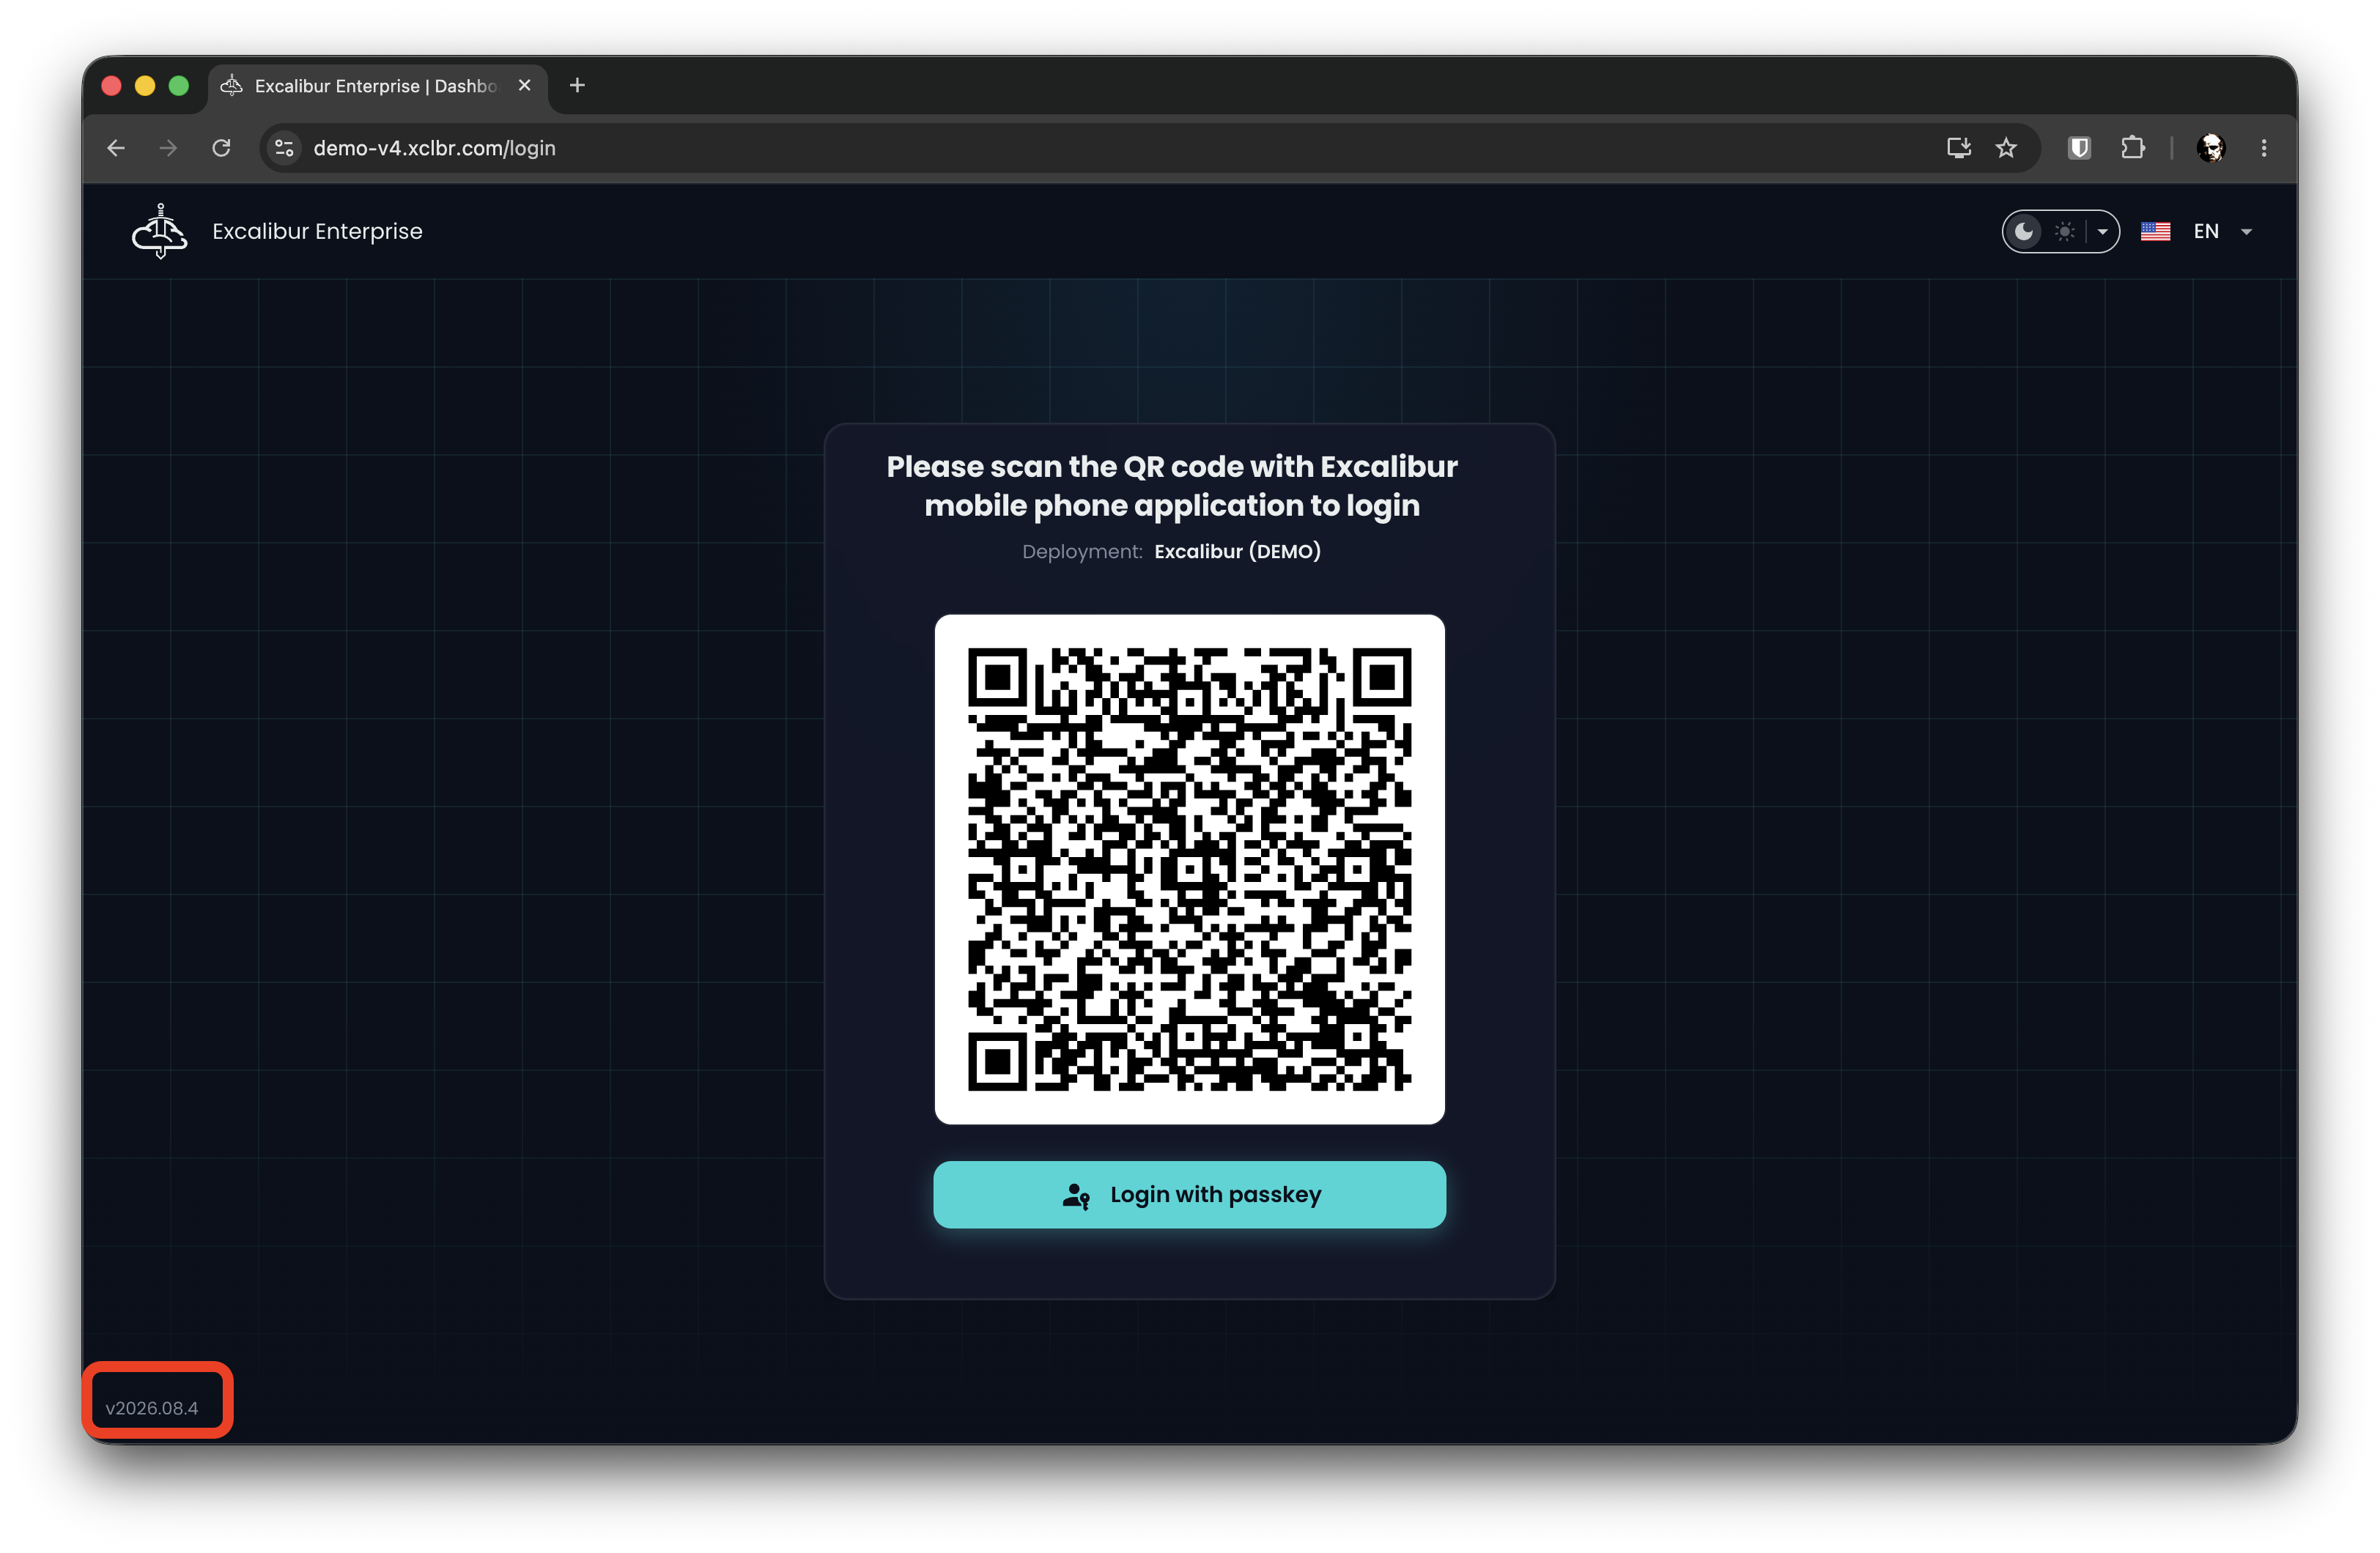Switch to light mode sun icon
2380x1553 pixels.
2065,232
